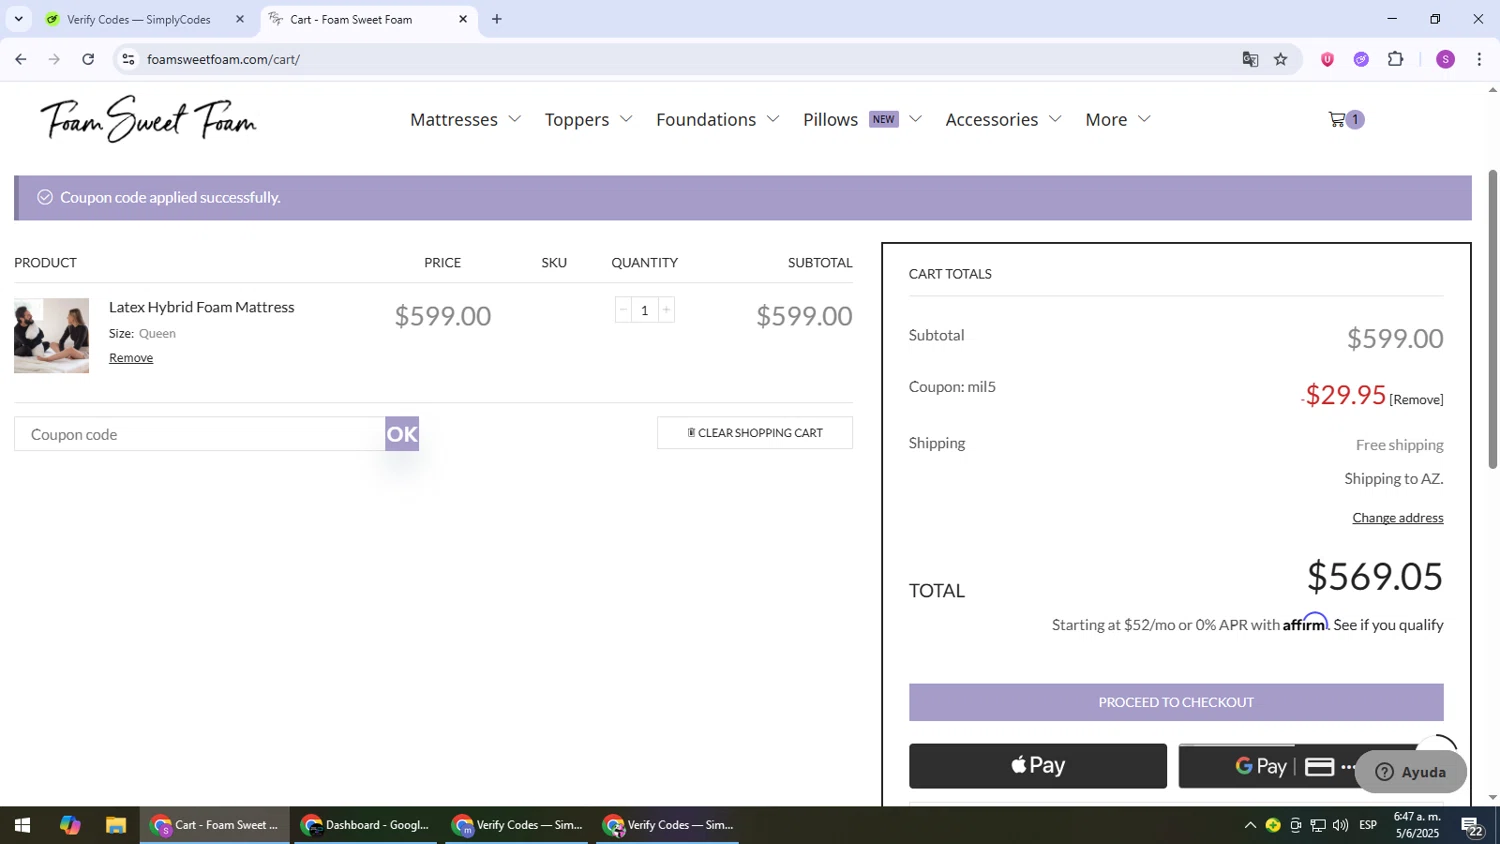Click Proceed to Checkout button

tap(1176, 702)
